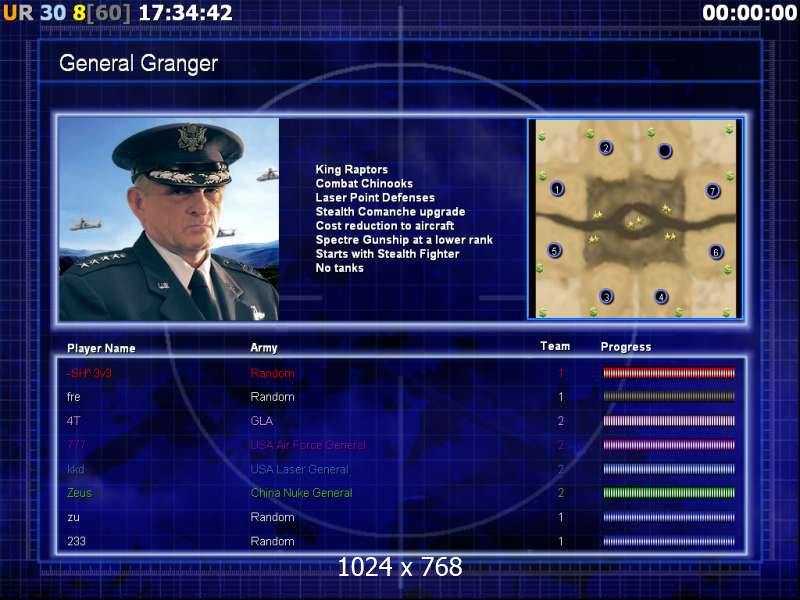Click General Granger's portrait image
The width and height of the screenshot is (800, 600).
pyautogui.click(x=169, y=219)
